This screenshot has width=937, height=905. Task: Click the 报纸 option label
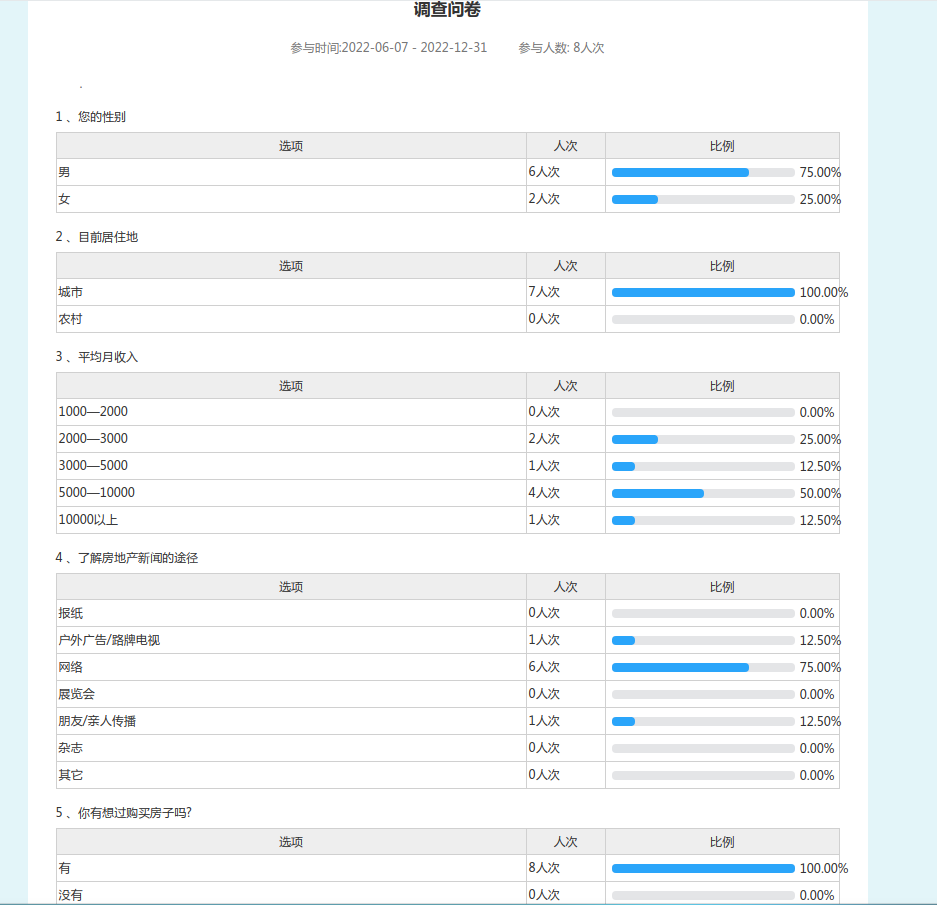click(70, 613)
